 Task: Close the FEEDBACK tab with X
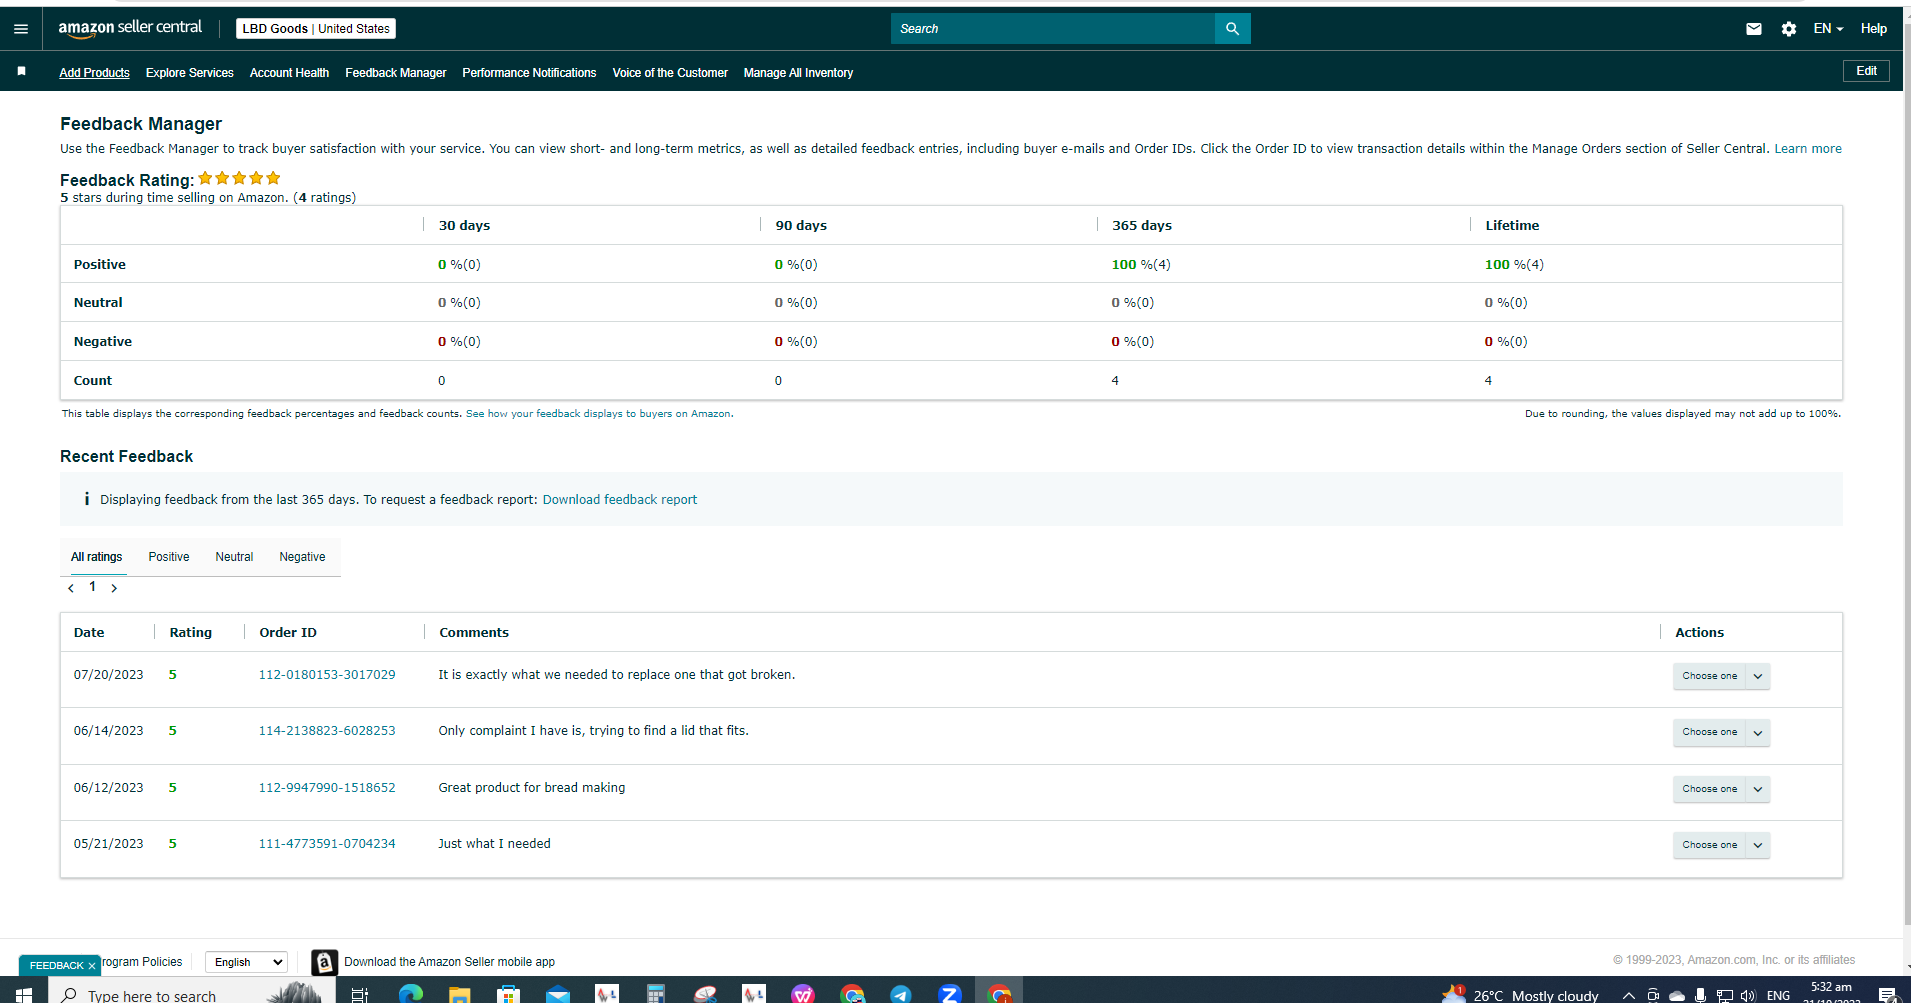(91, 966)
